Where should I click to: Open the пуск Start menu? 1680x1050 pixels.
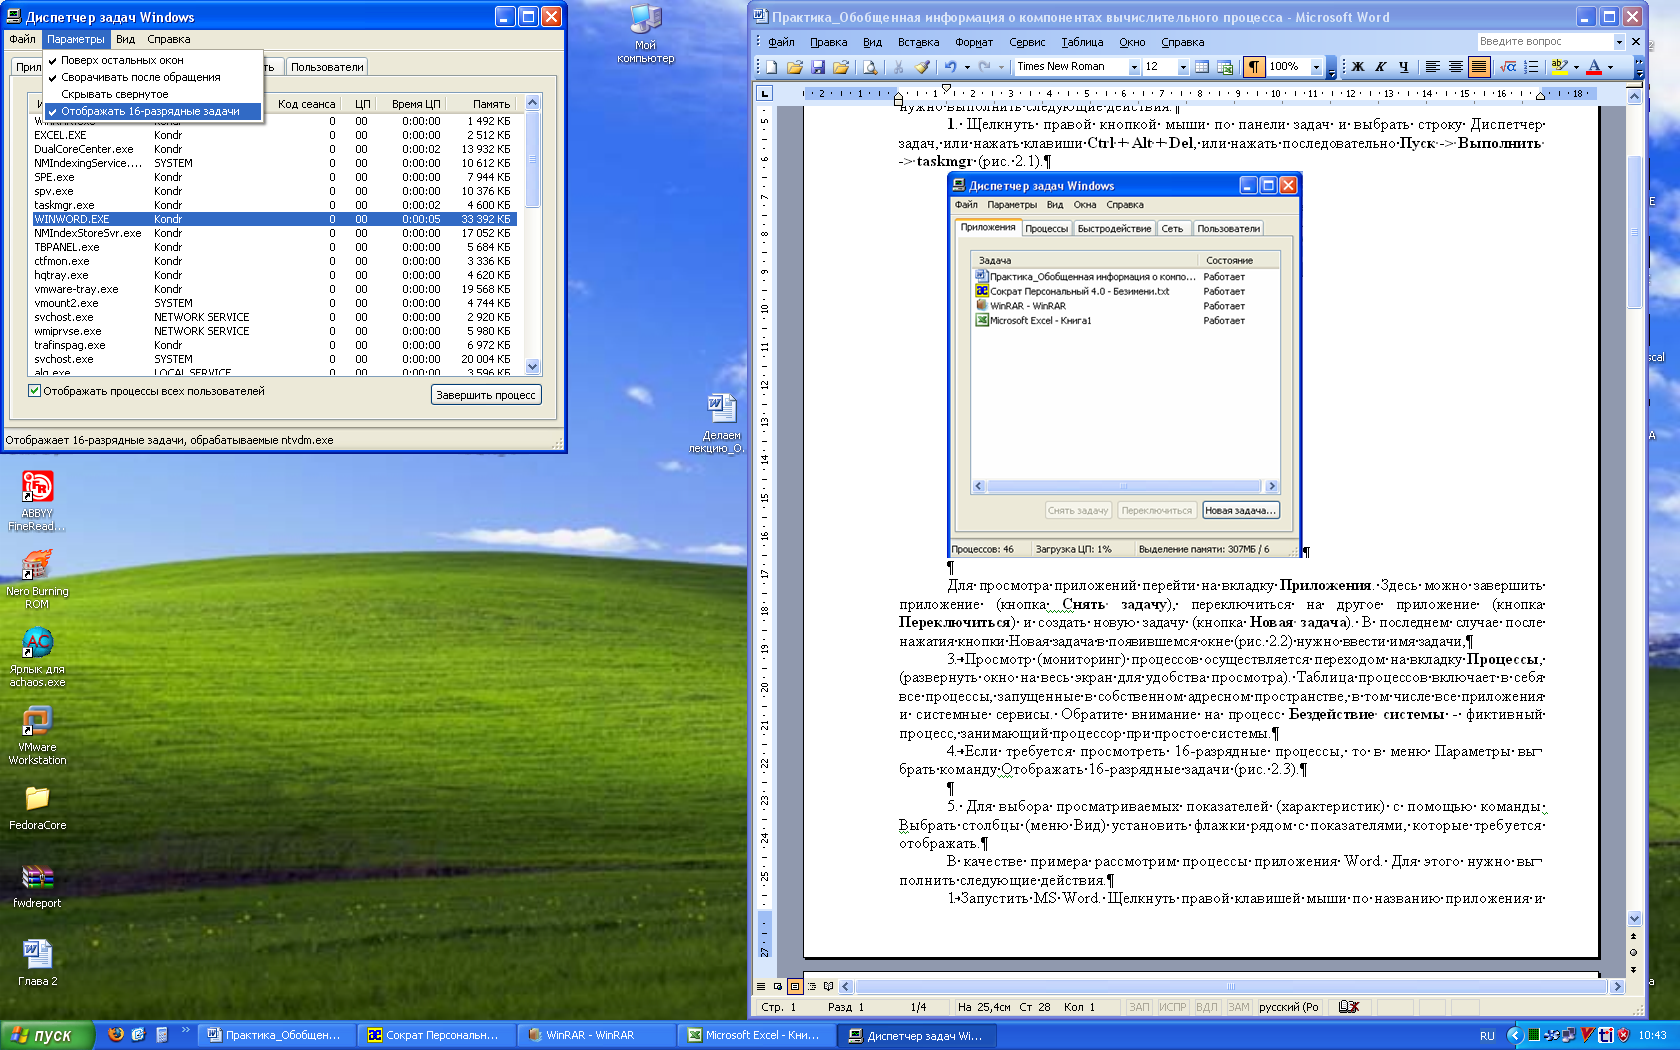pyautogui.click(x=46, y=1035)
